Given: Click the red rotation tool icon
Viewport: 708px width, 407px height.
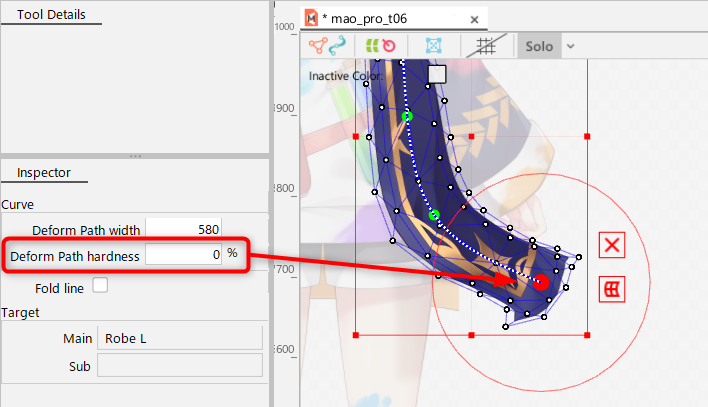Looking at the screenshot, I should pyautogui.click(x=388, y=46).
